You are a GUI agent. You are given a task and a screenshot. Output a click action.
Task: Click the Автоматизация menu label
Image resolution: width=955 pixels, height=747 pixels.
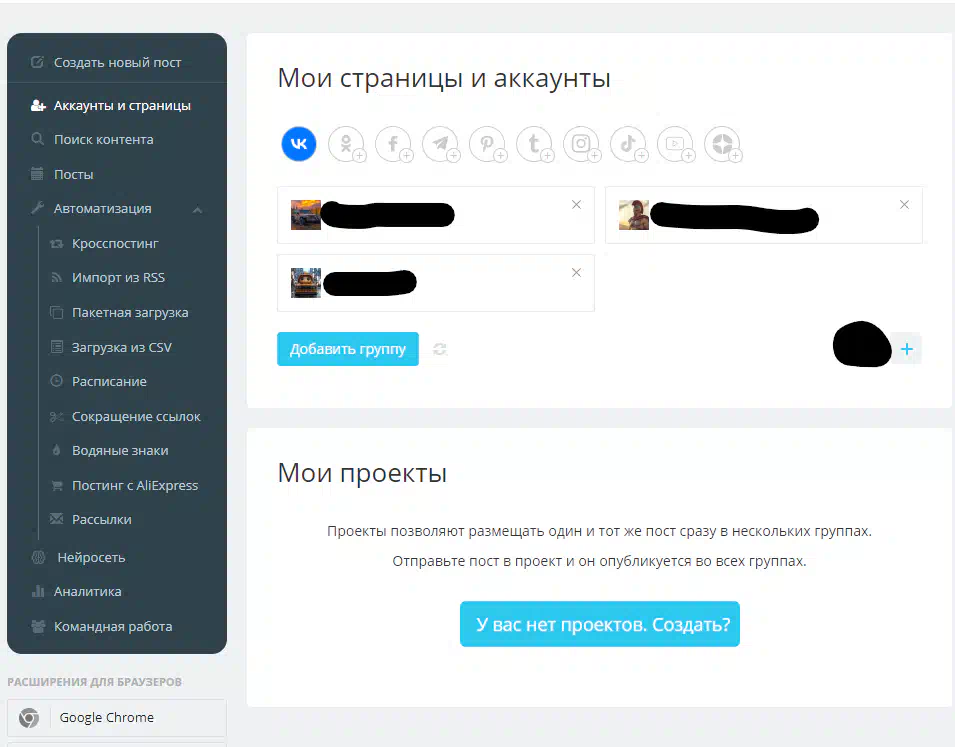pyautogui.click(x=102, y=208)
